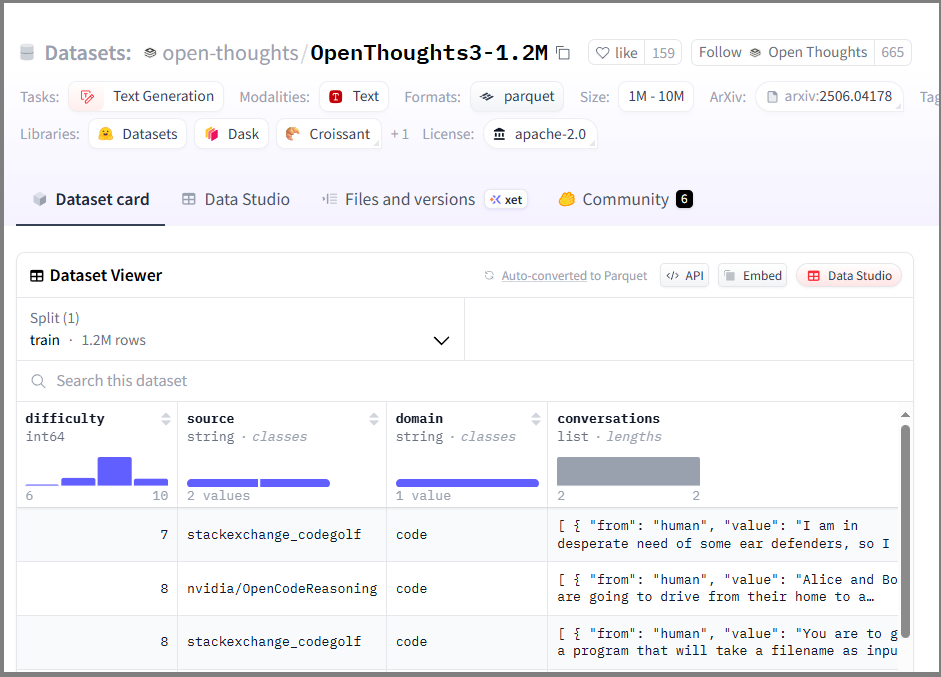941x677 pixels.
Task: Open the API button
Action: pos(685,275)
